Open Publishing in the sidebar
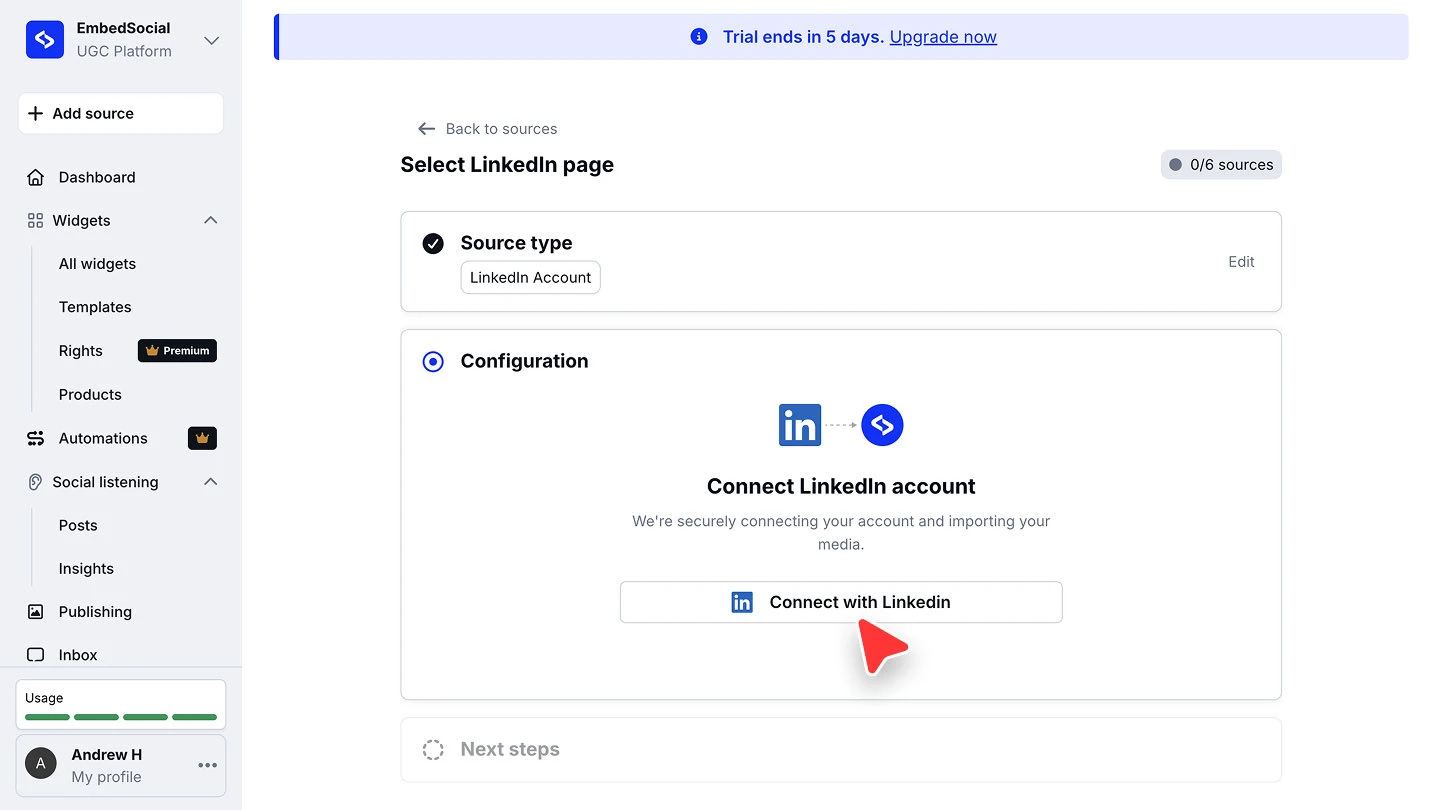 [95, 612]
